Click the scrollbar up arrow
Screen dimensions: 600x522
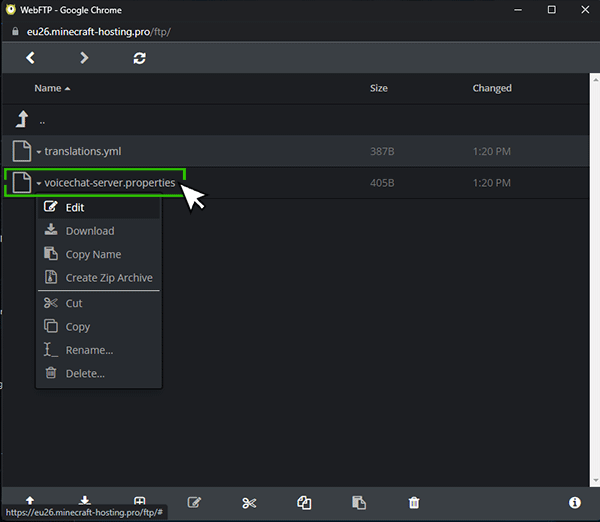click(x=595, y=80)
